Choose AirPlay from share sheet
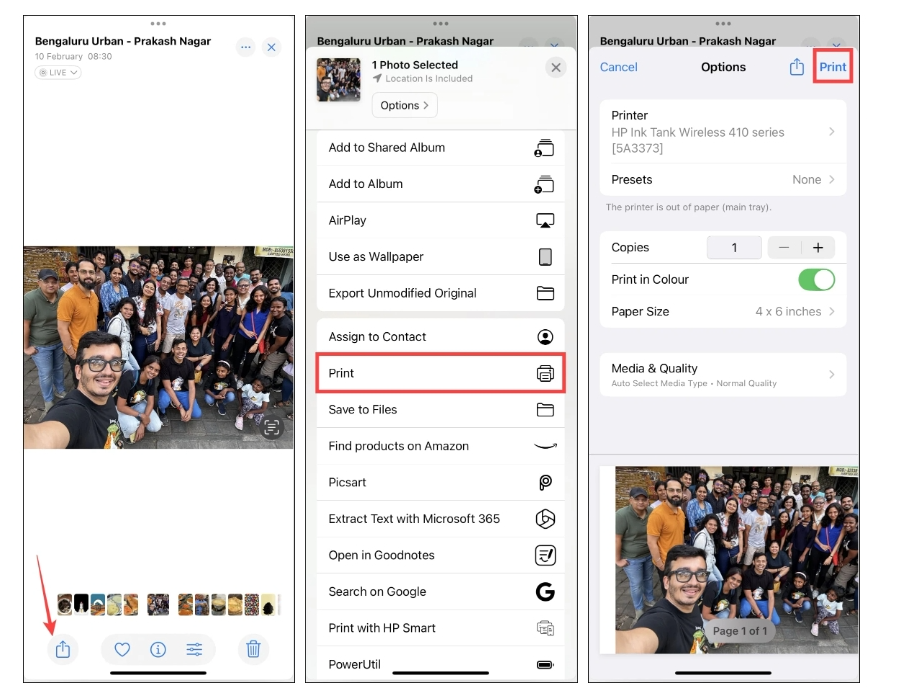The image size is (916, 698). [x=440, y=220]
